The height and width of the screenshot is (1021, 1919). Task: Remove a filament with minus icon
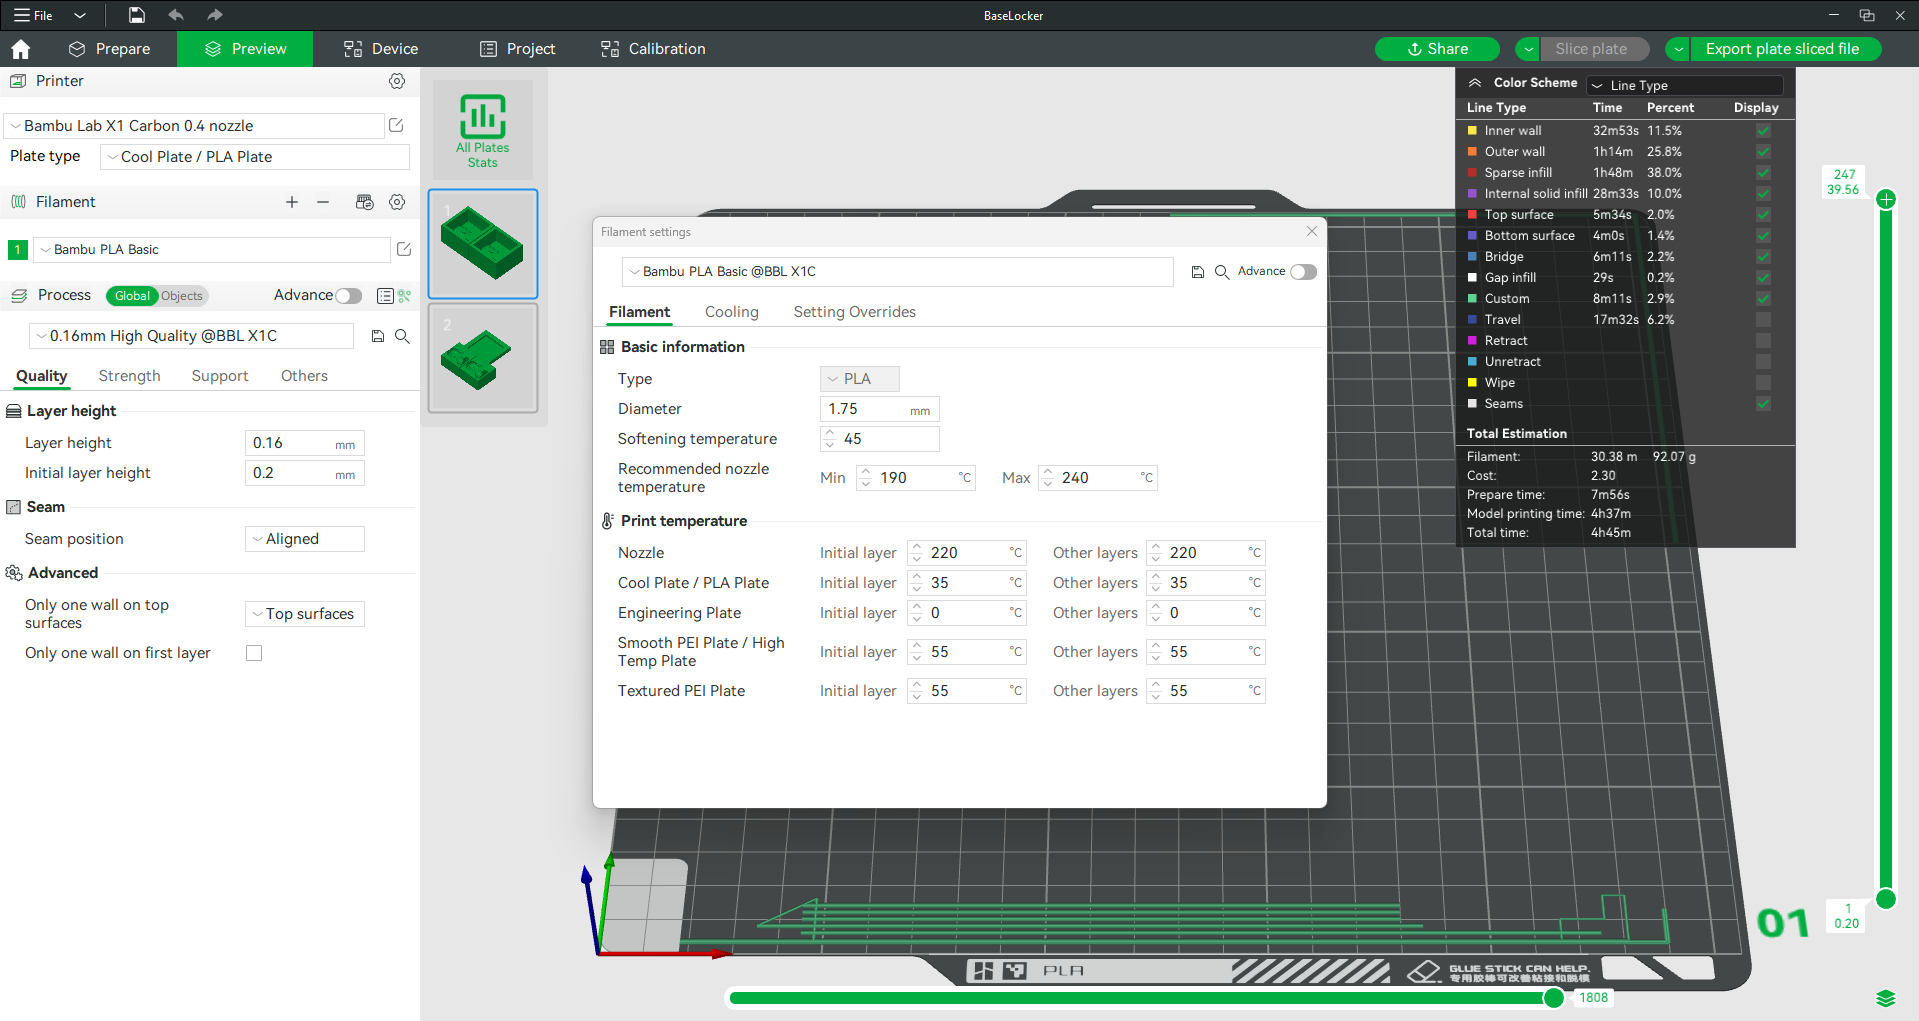point(323,202)
